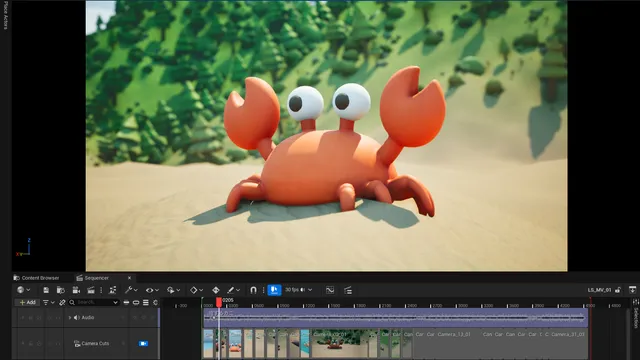Click the three stacked lines icon

point(146,302)
